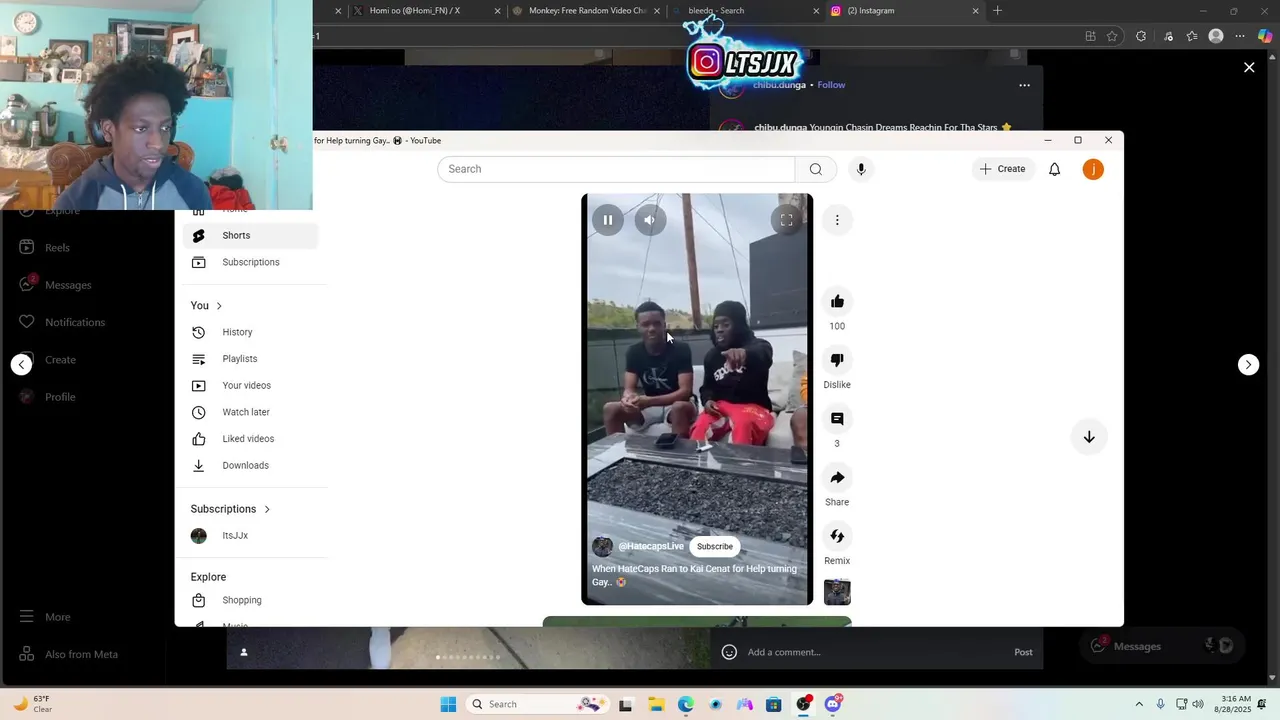Switch to the Instagram browser tab
Image resolution: width=1280 pixels, height=720 pixels.
pos(904,11)
